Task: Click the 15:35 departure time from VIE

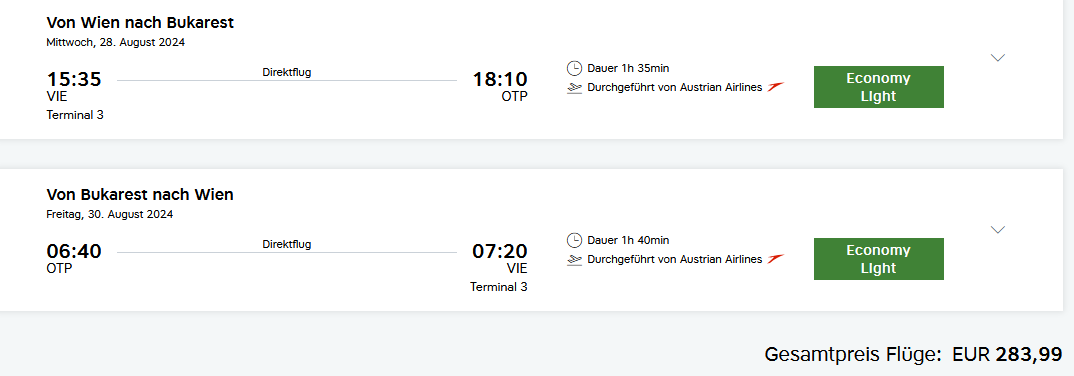Action: point(74,79)
